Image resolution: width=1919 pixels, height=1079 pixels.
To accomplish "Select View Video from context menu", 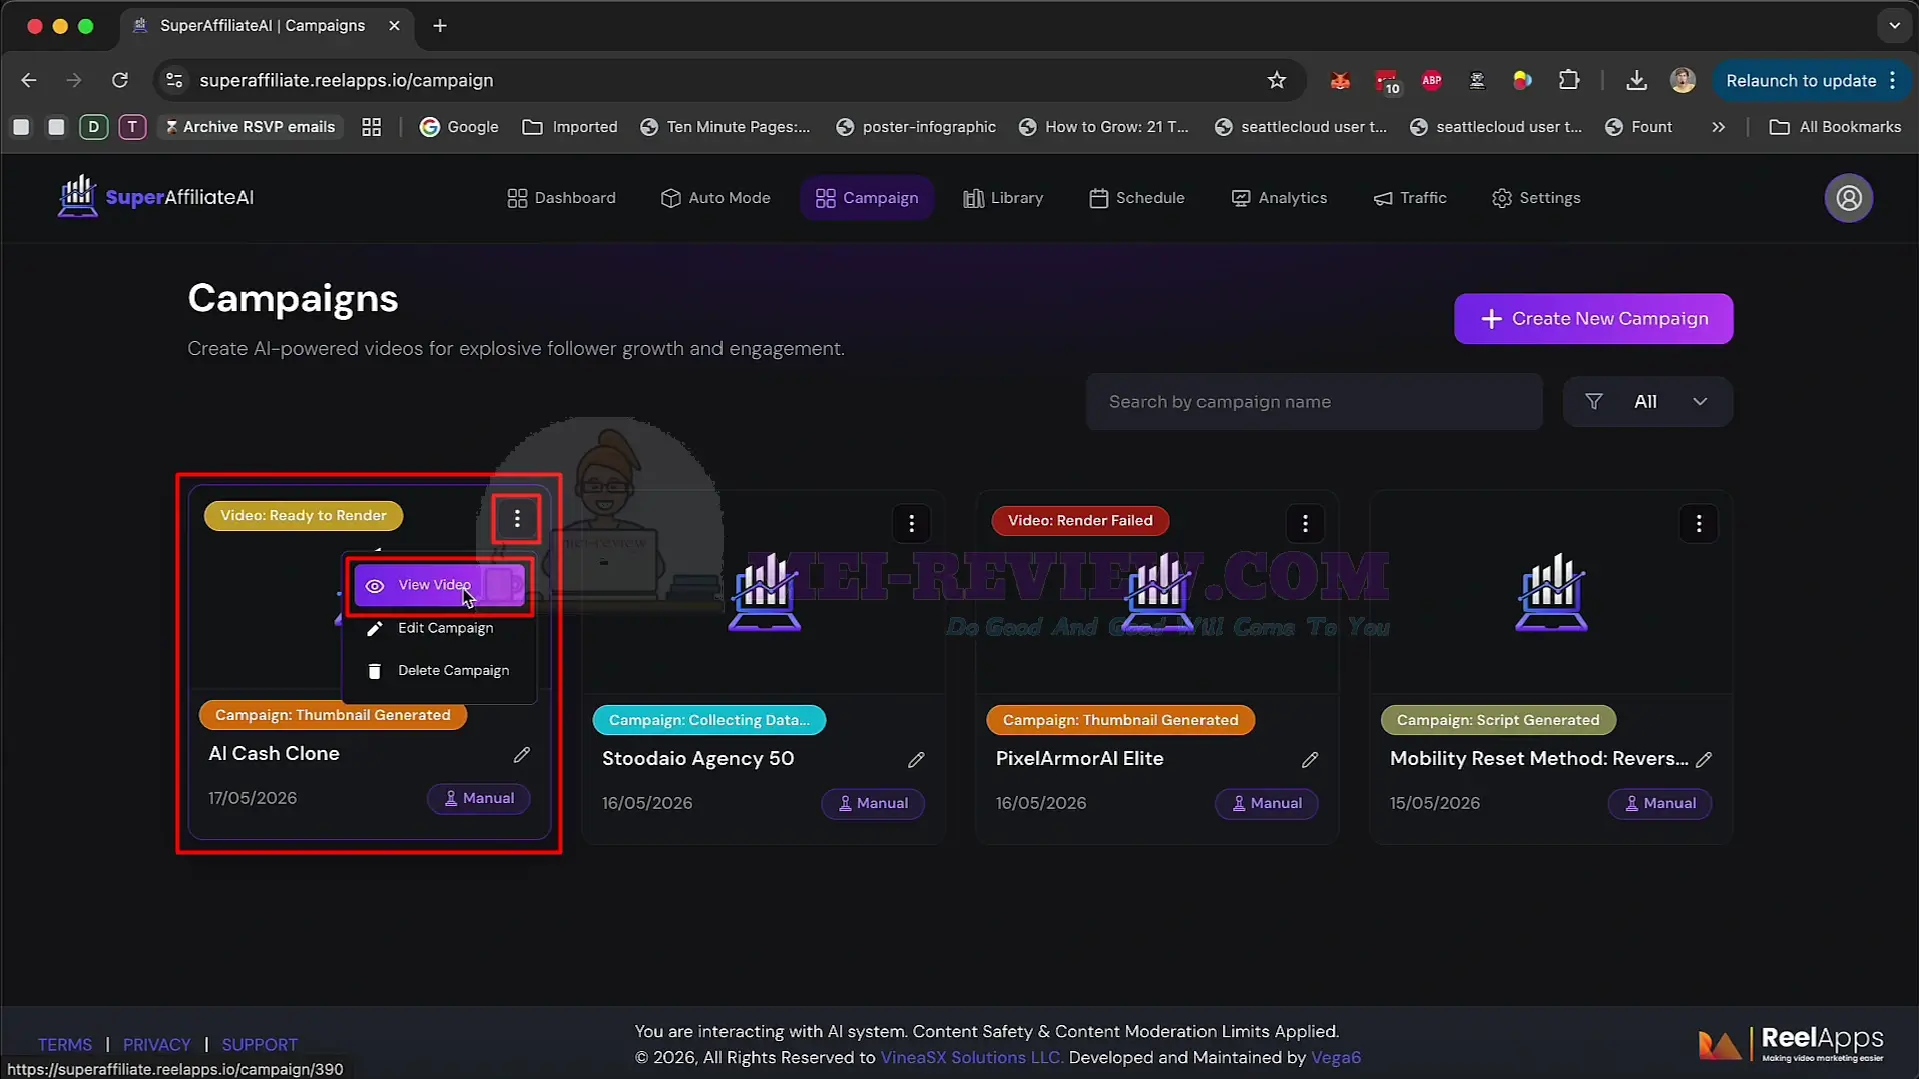I will pos(439,585).
